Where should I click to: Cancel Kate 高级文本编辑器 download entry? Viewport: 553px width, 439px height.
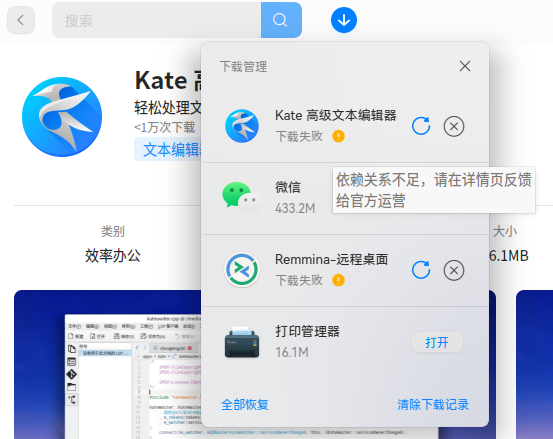coord(454,126)
